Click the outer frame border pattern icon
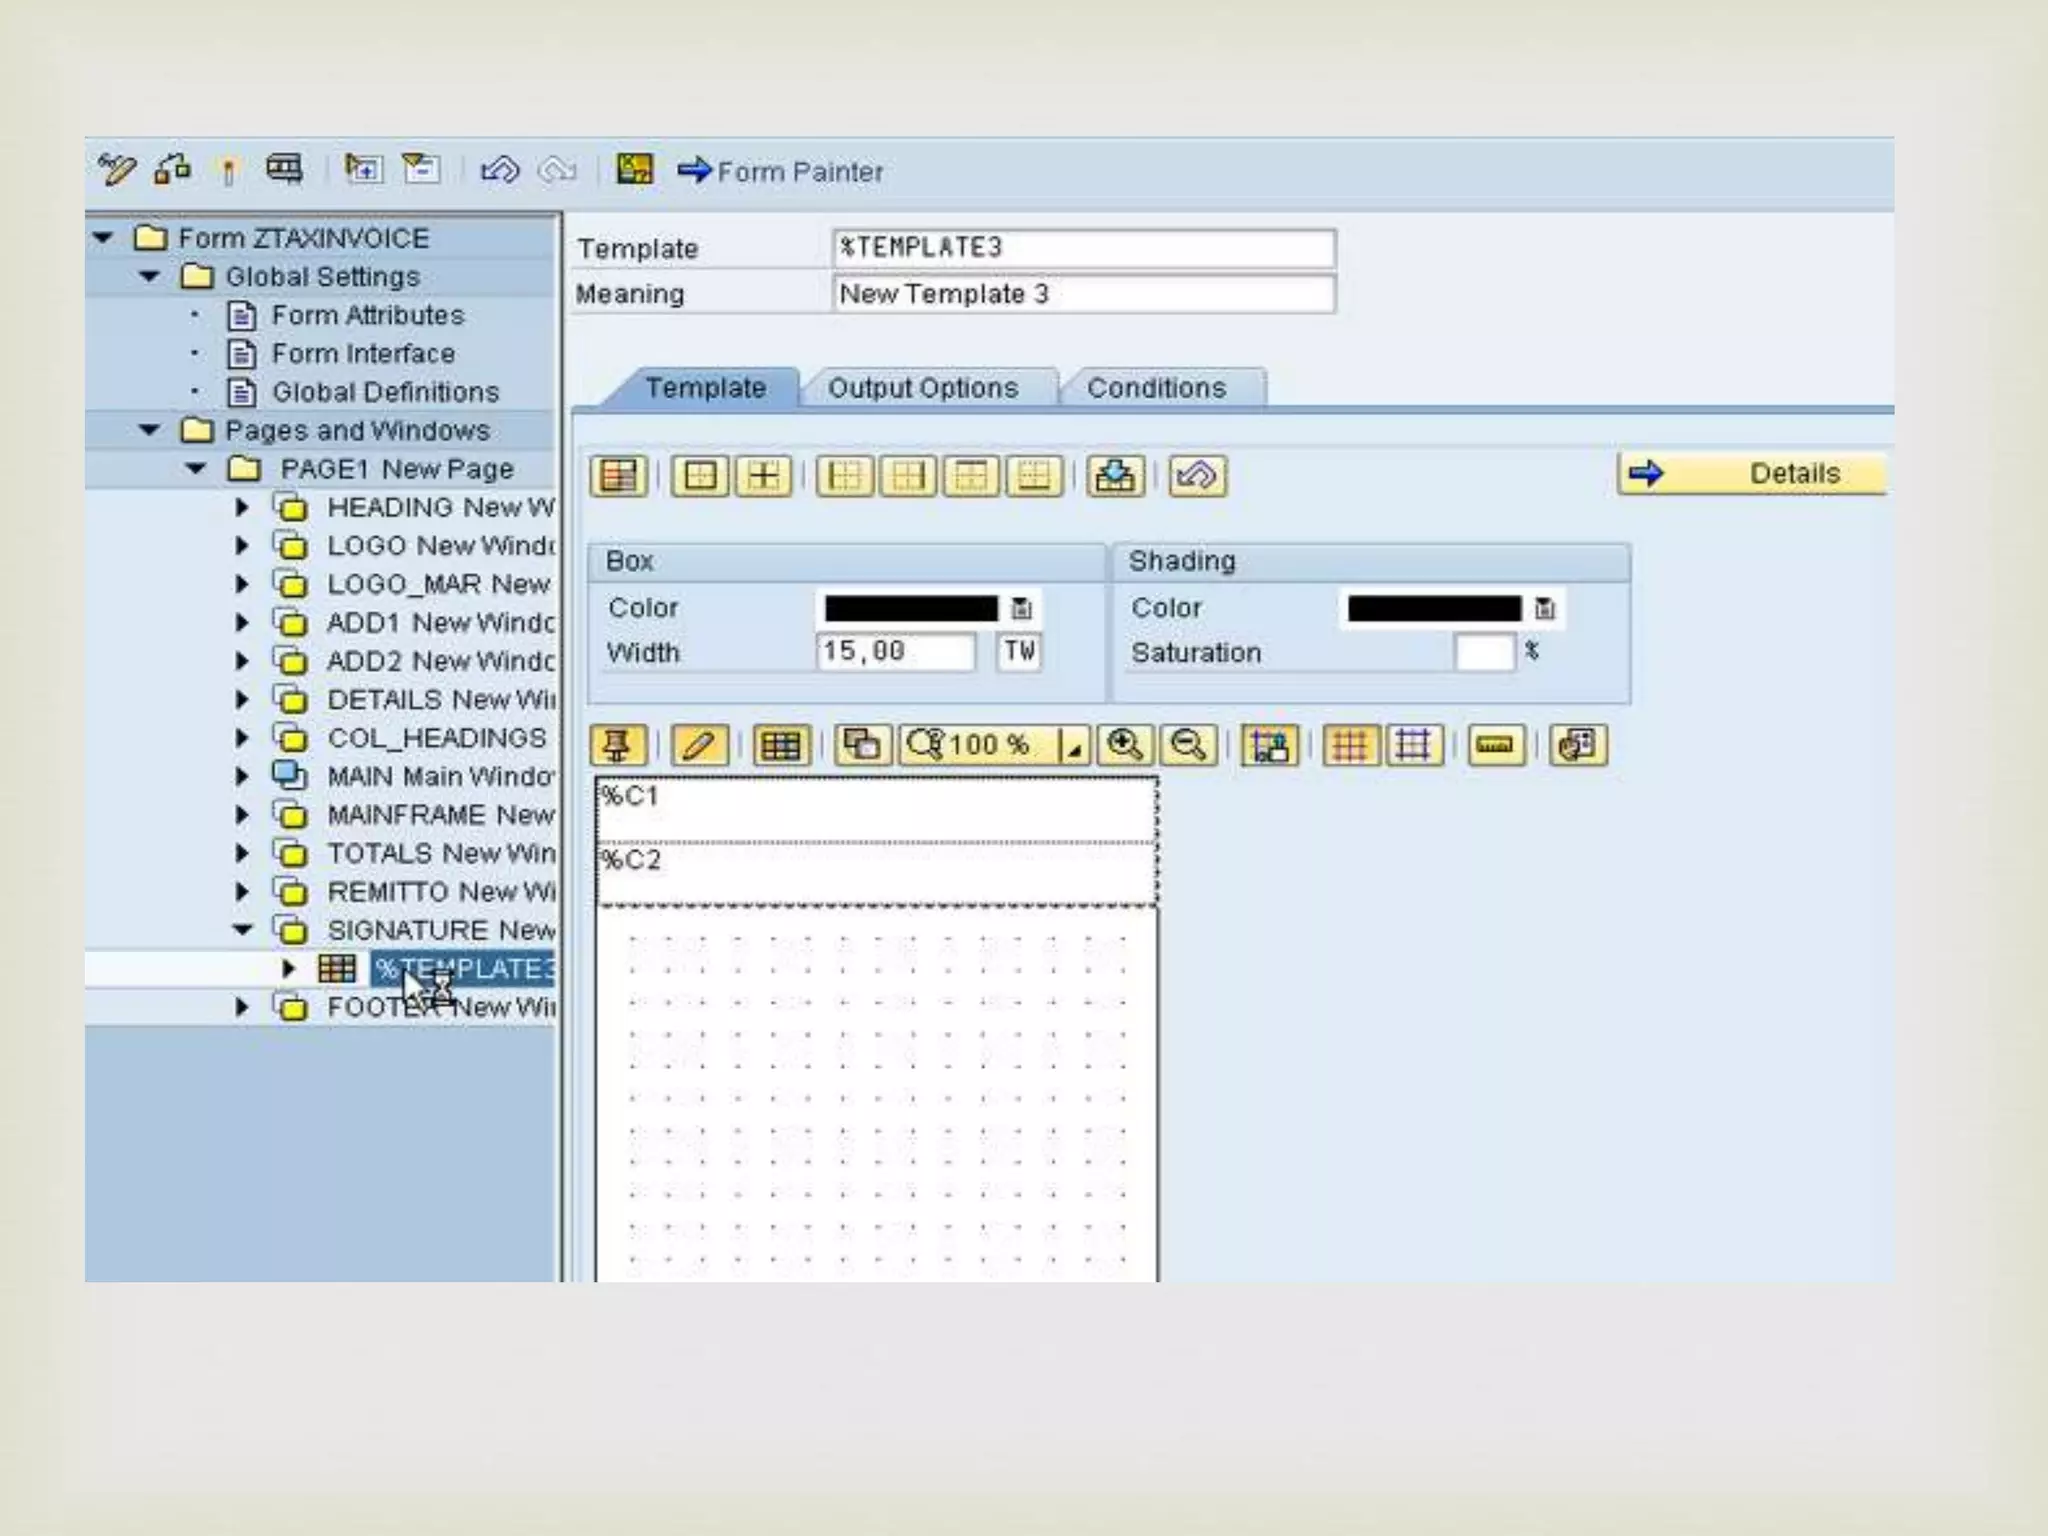The height and width of the screenshot is (1536, 2048). click(x=699, y=476)
